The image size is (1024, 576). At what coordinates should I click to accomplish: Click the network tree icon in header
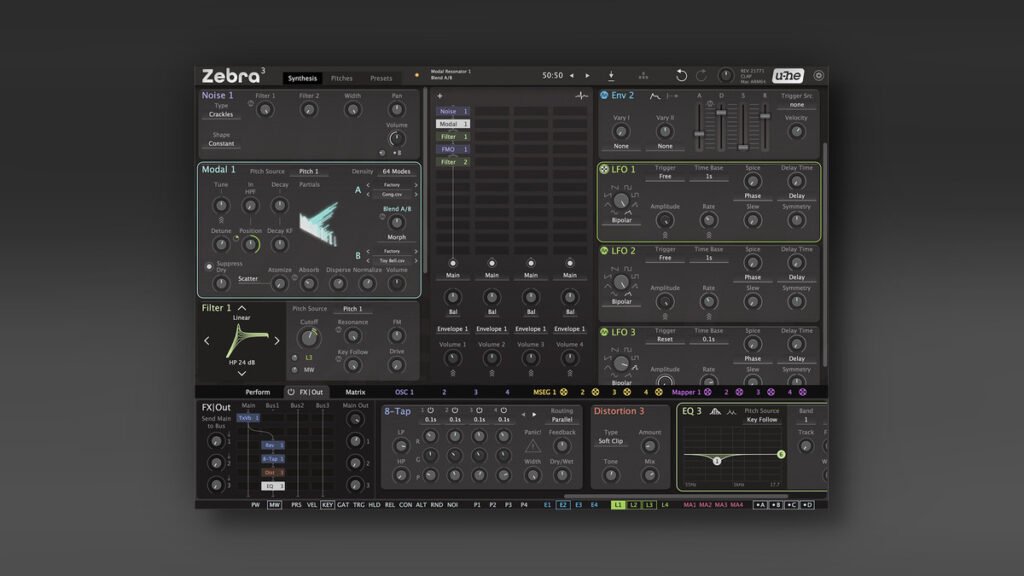coord(643,76)
